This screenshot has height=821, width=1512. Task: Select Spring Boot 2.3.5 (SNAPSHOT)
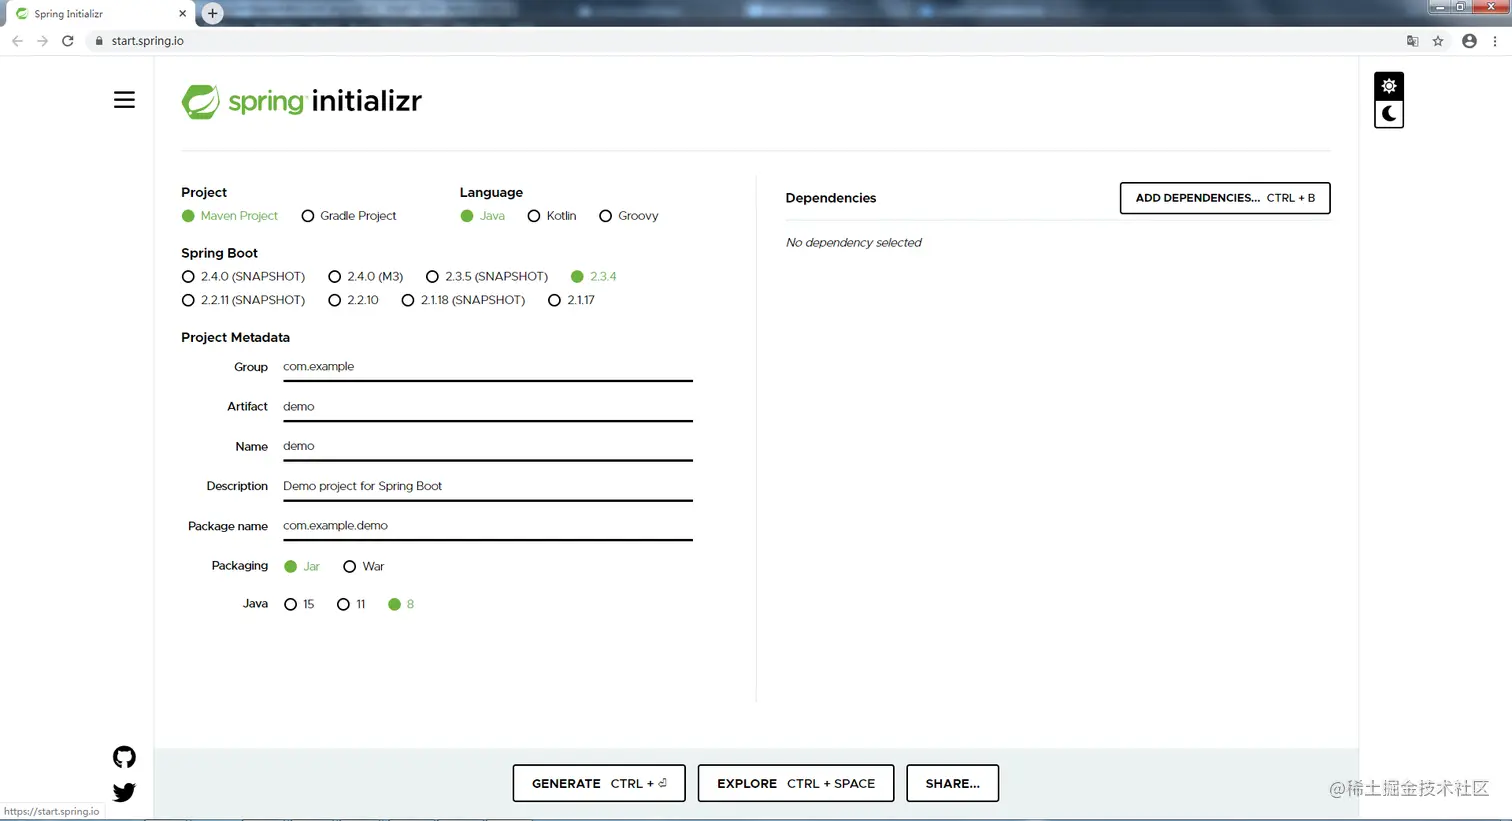[487, 277]
